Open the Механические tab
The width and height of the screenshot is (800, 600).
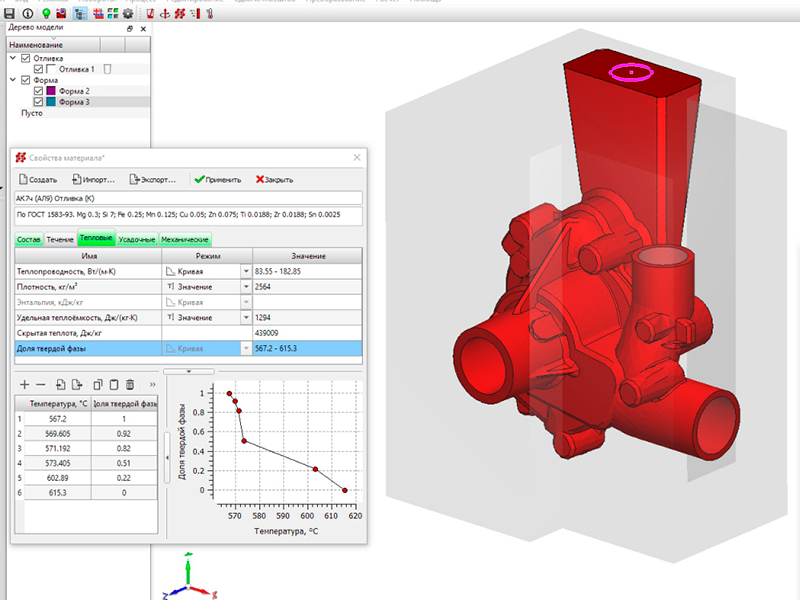[x=185, y=240]
